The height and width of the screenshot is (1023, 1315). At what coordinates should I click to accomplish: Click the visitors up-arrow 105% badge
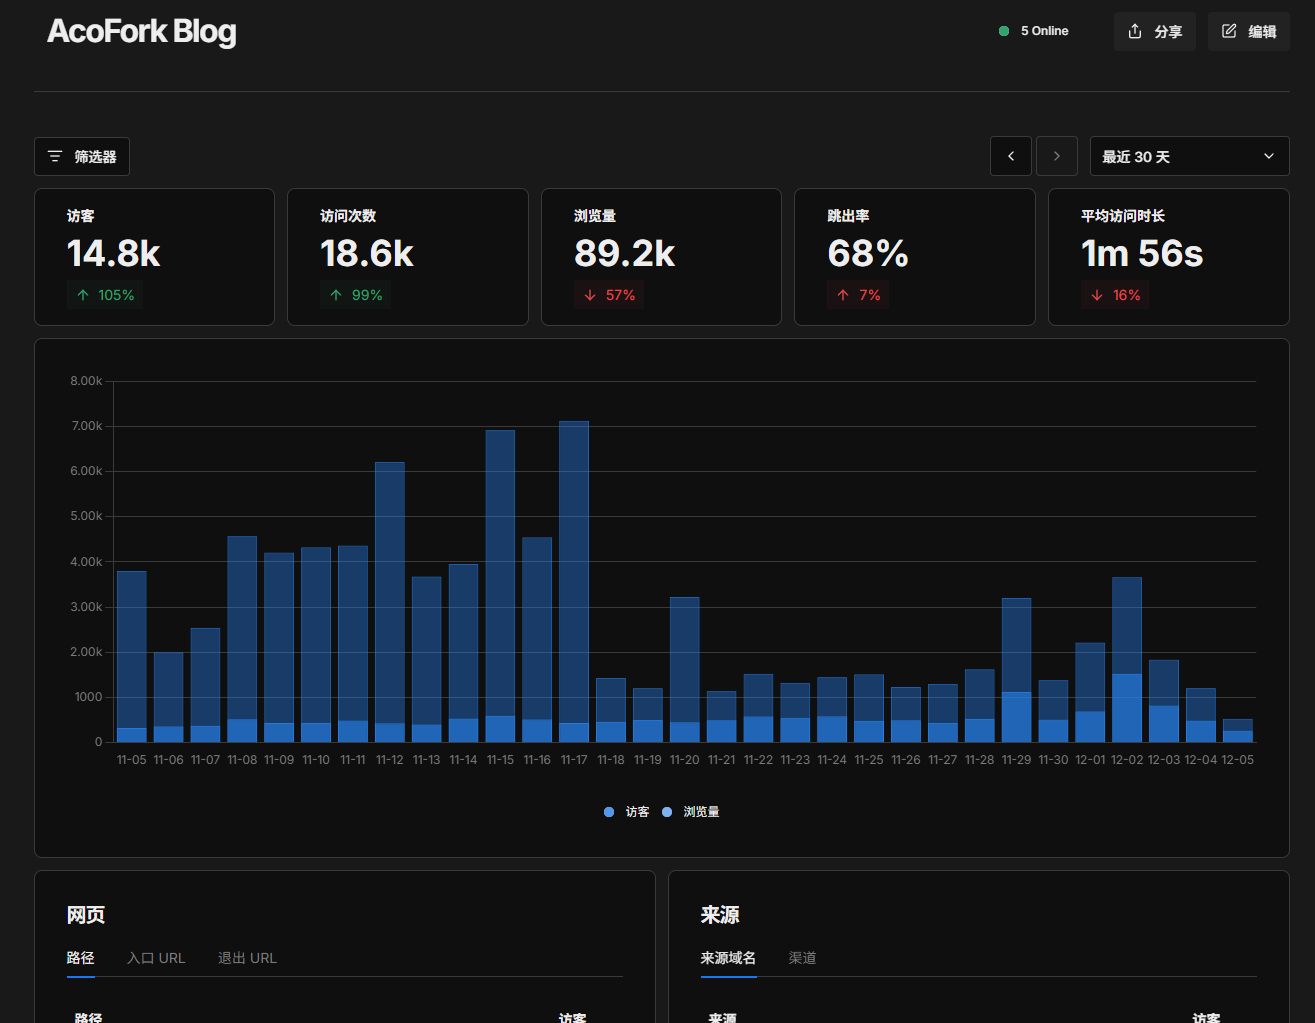(x=106, y=295)
